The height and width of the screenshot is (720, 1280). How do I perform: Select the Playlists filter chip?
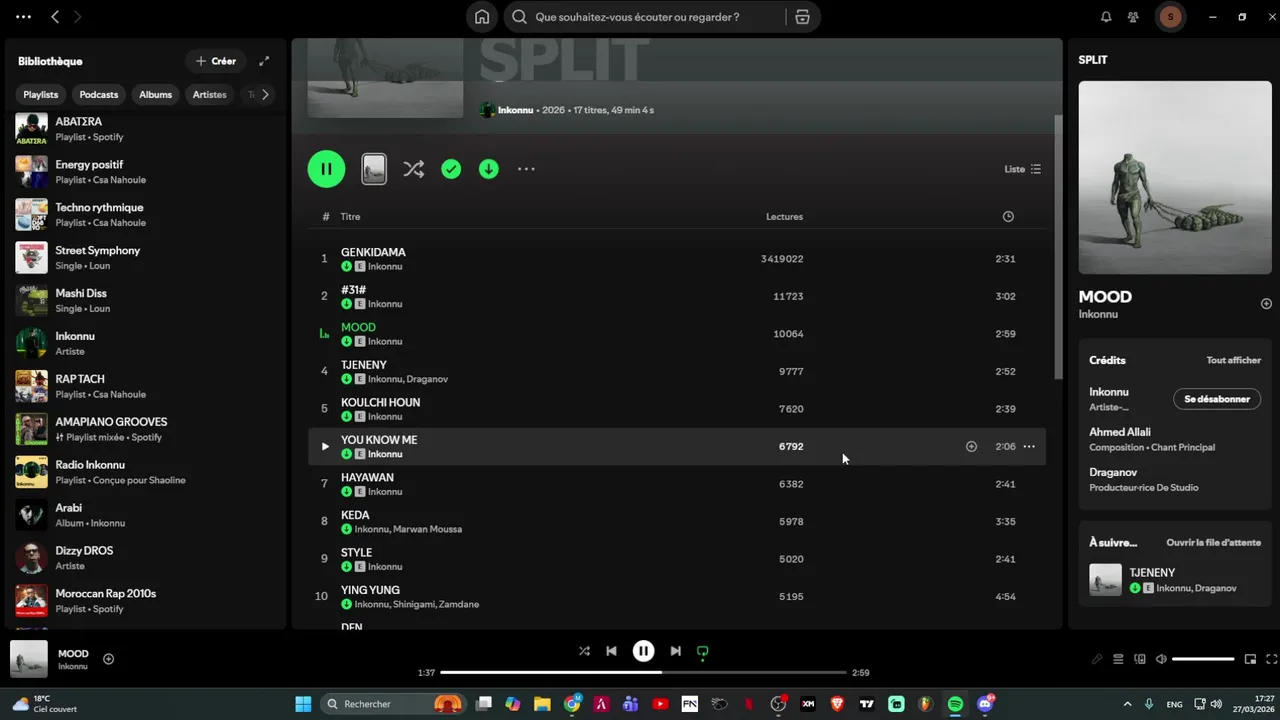pos(41,94)
